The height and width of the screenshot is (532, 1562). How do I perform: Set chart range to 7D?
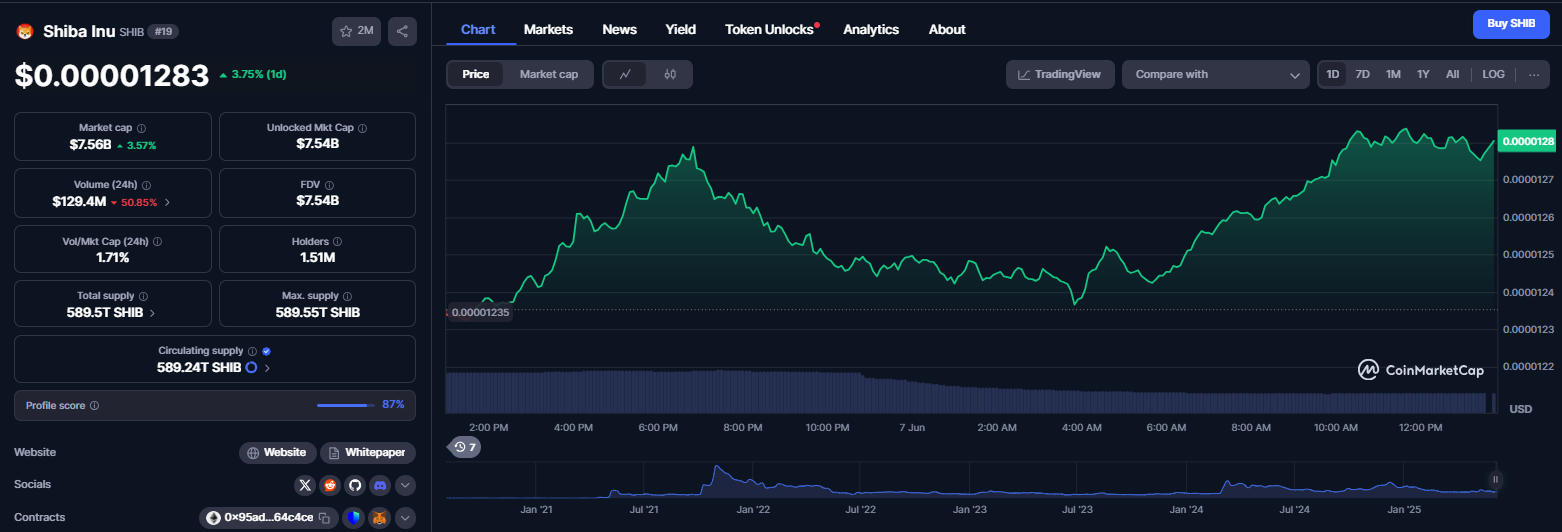point(1362,74)
